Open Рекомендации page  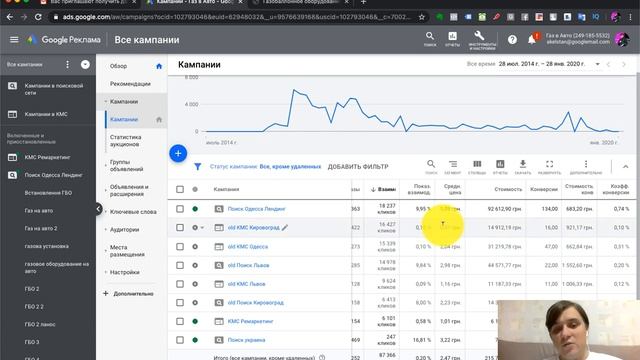tap(130, 84)
